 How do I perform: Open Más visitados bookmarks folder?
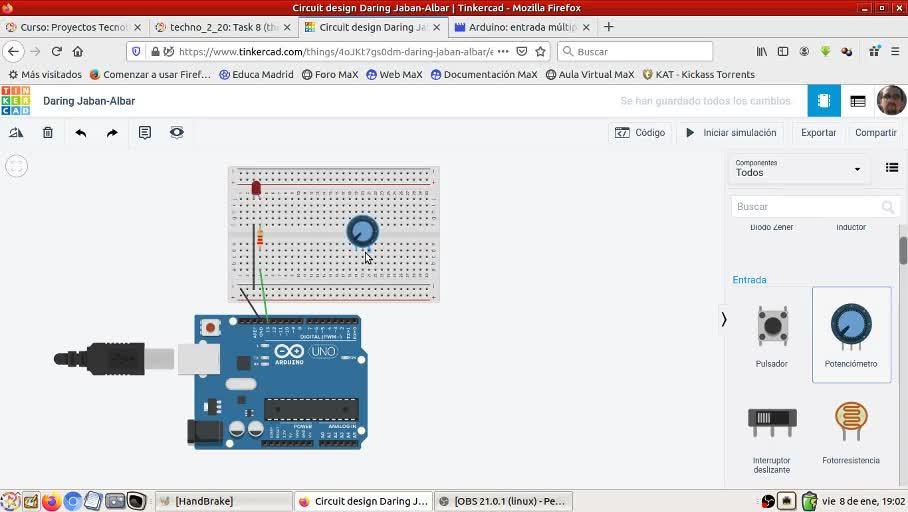(45, 74)
